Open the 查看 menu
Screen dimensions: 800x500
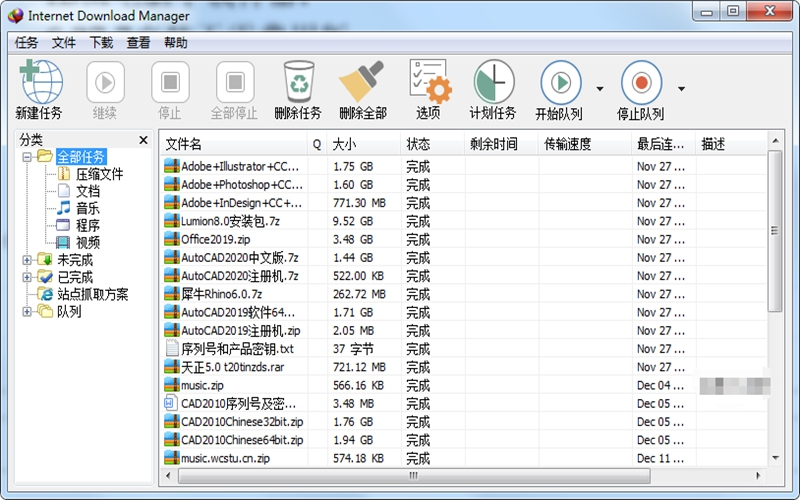tap(138, 43)
